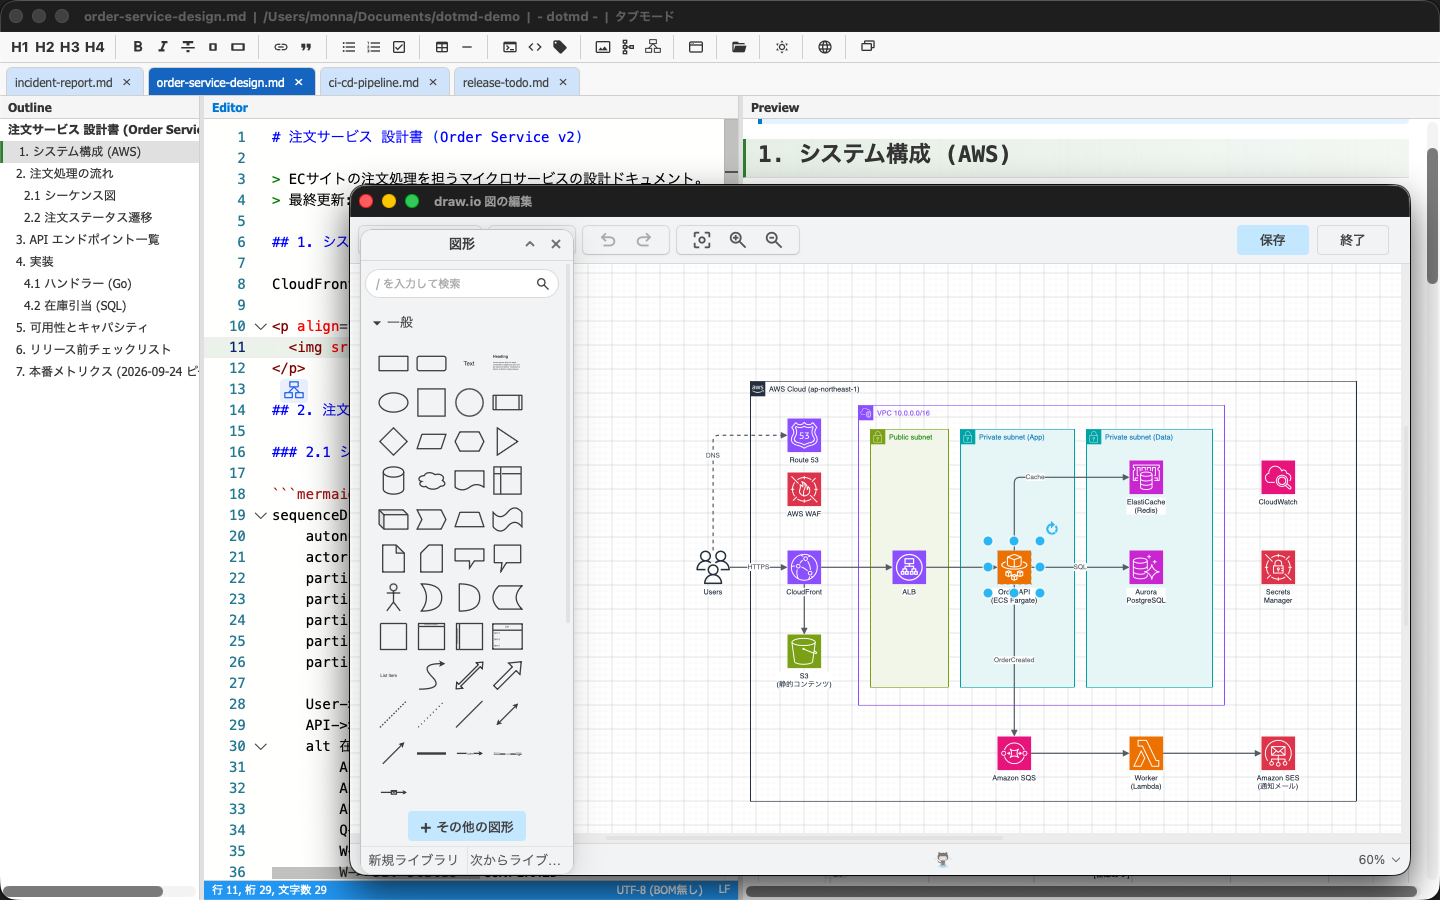Click the diagram hierarchy icon in toolbar
1440x900 pixels.
[x=653, y=47]
